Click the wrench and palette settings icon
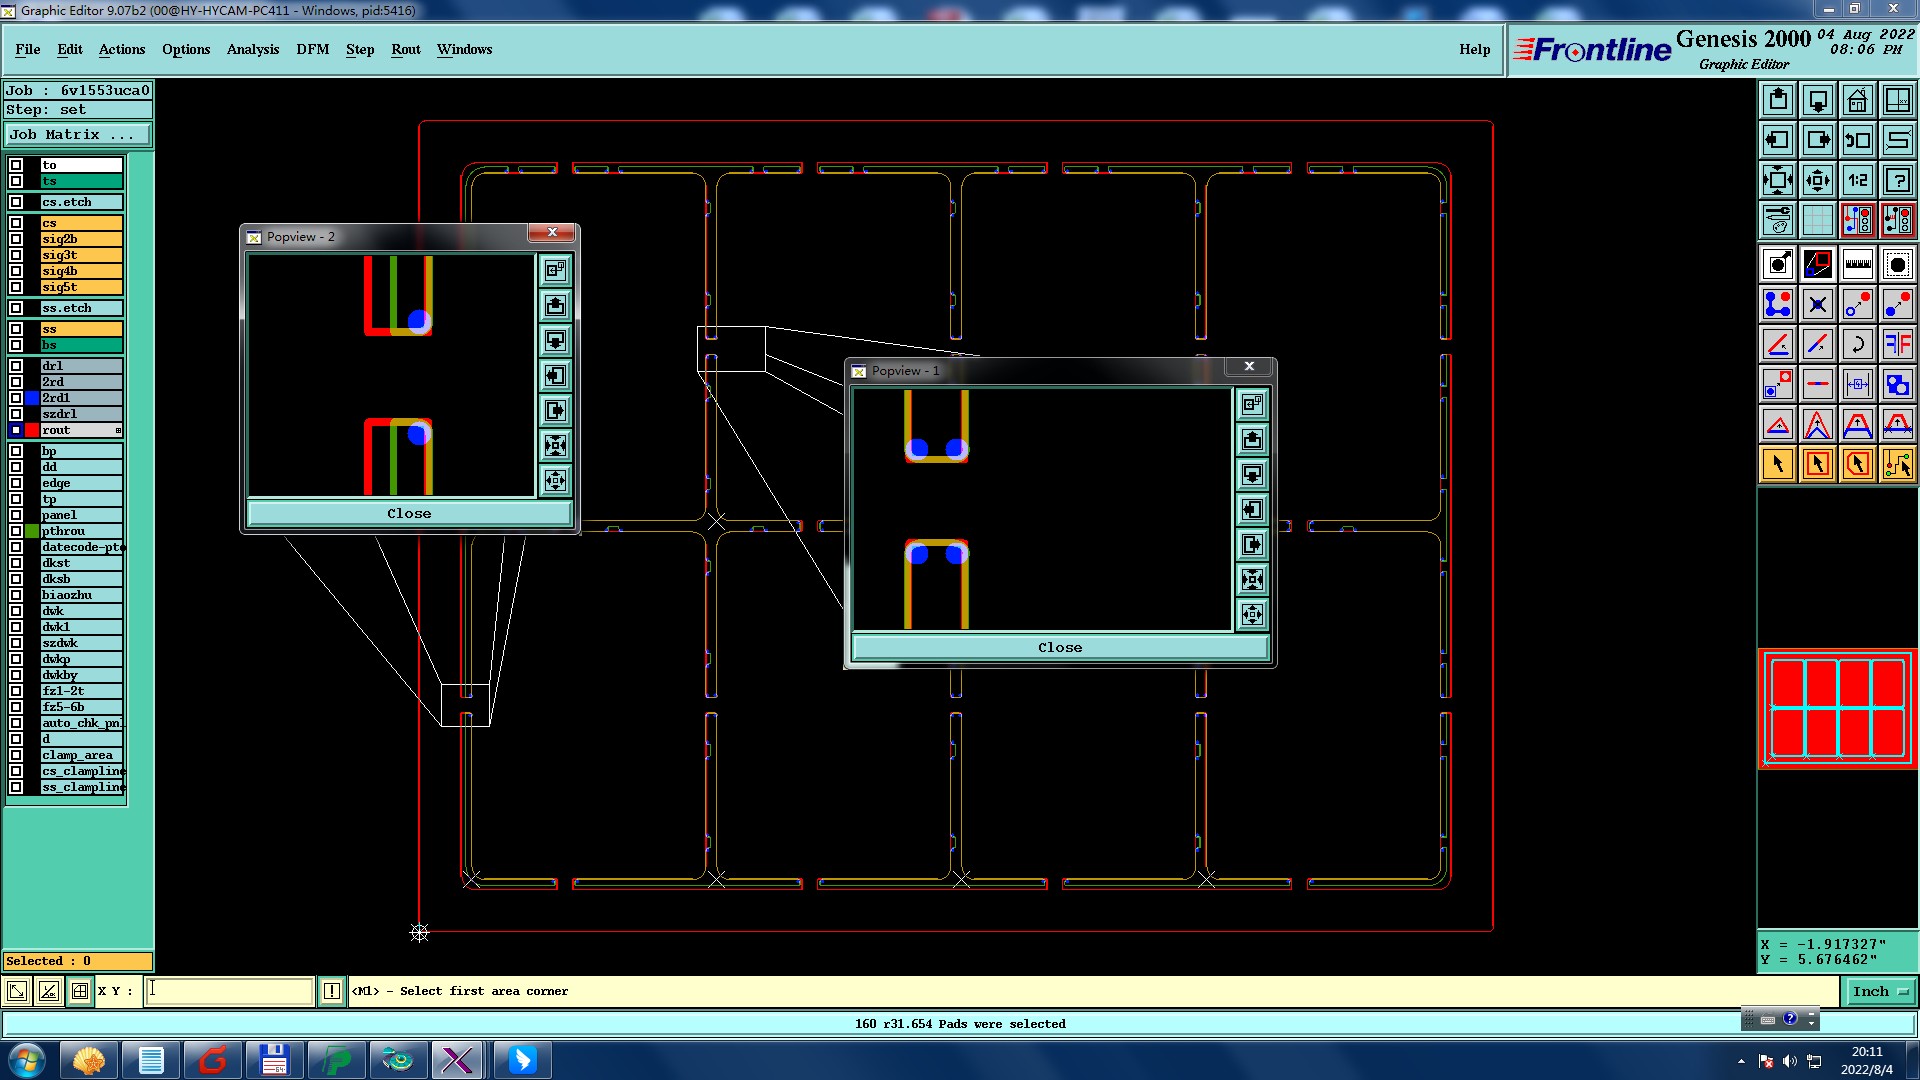Viewport: 1920px width, 1080px height. 1778,220
